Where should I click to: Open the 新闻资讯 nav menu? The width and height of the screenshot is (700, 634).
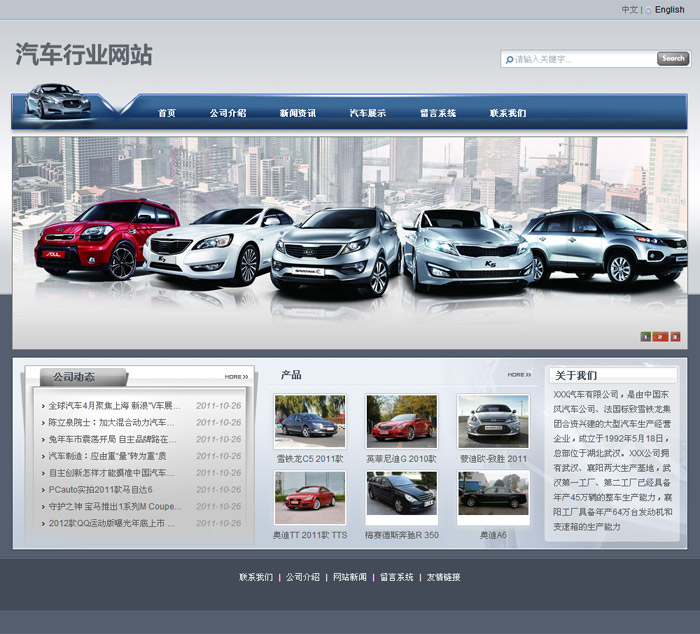(298, 113)
